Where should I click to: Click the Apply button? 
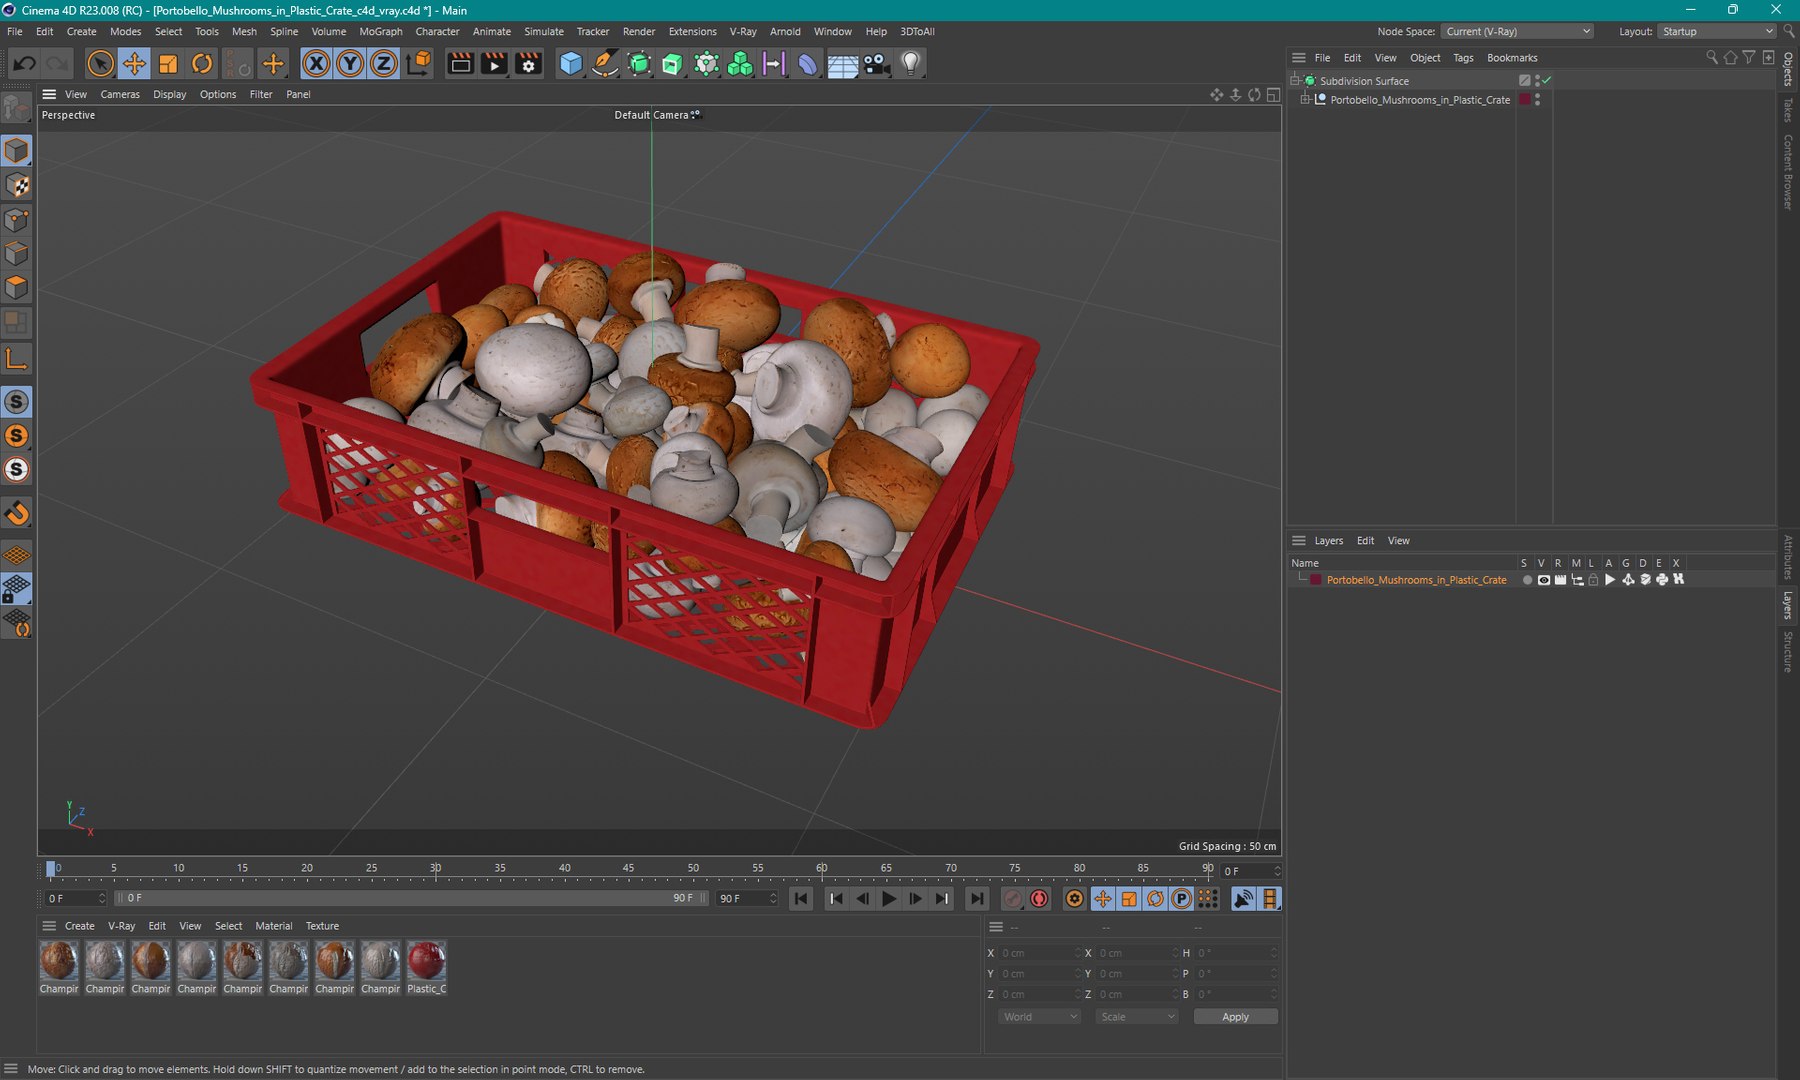pos(1235,1017)
